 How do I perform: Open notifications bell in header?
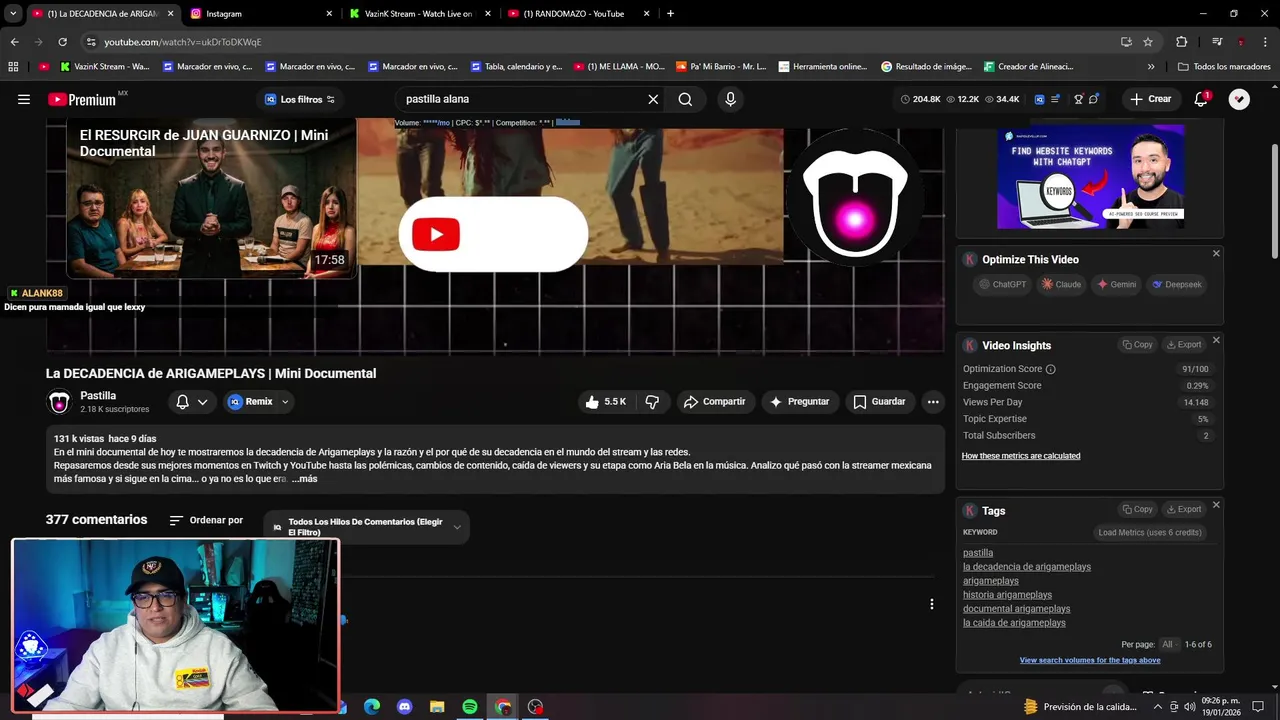click(x=1201, y=99)
